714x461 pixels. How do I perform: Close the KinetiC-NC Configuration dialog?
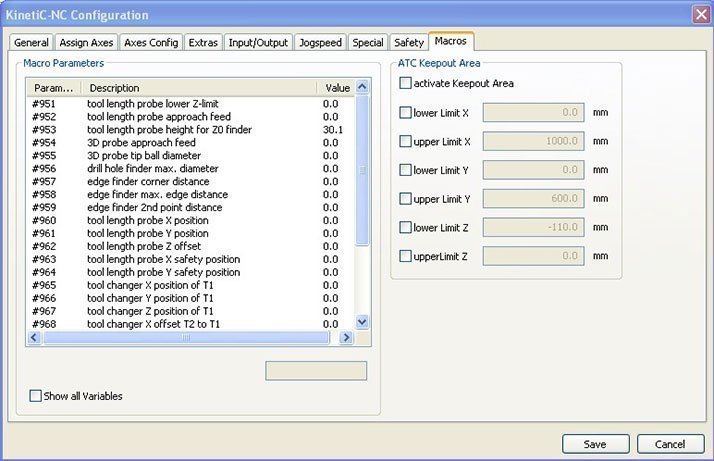(x=701, y=15)
